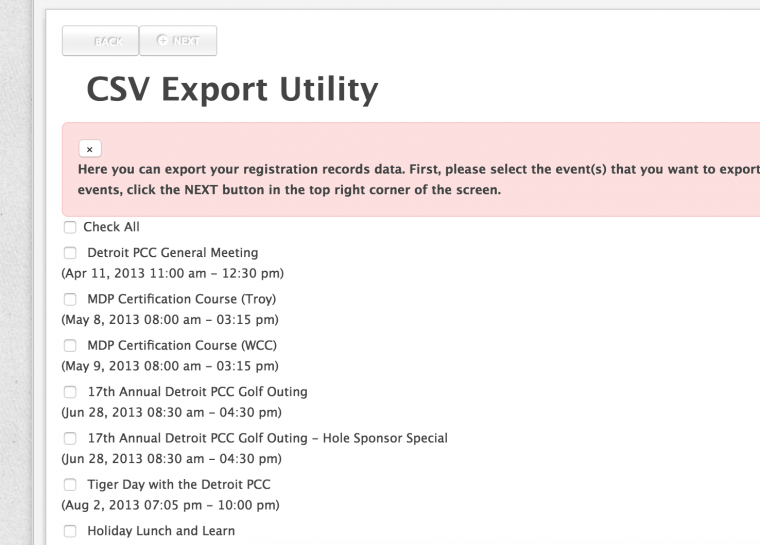The width and height of the screenshot is (760, 545).
Task: Click the BACK button
Action: 100,41
